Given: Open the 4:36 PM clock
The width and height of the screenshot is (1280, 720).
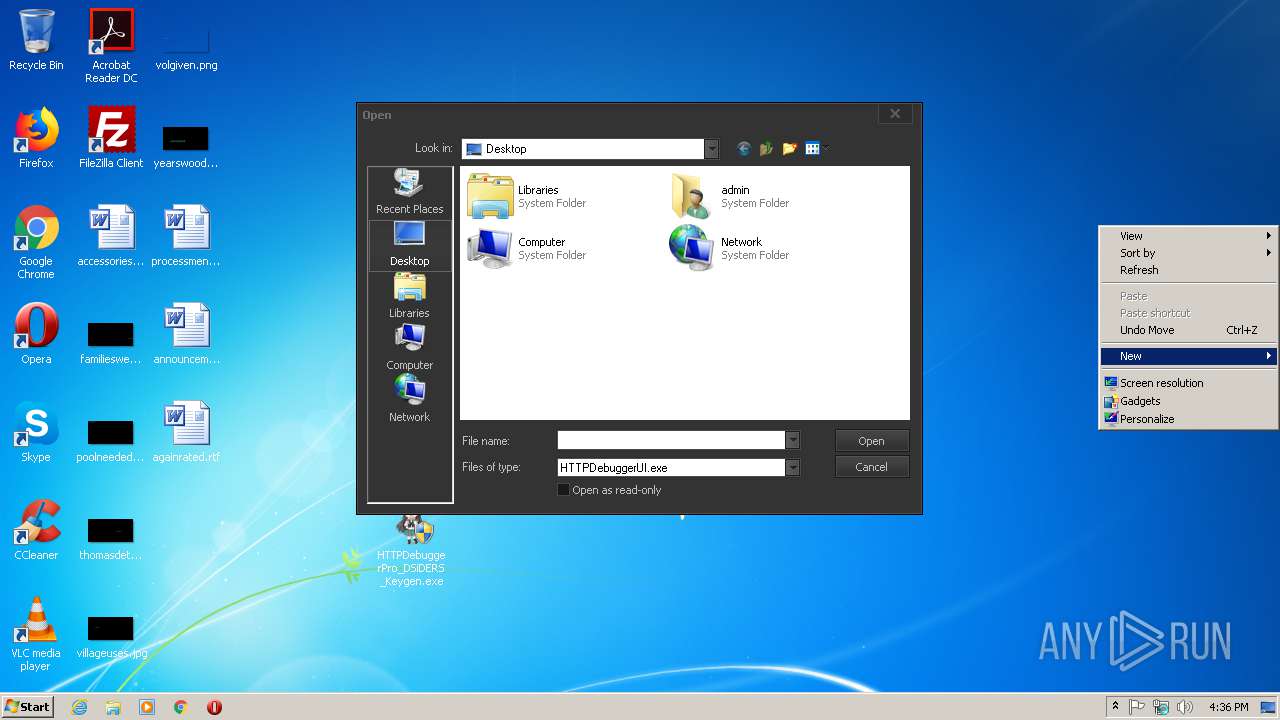Looking at the screenshot, I should point(1228,707).
